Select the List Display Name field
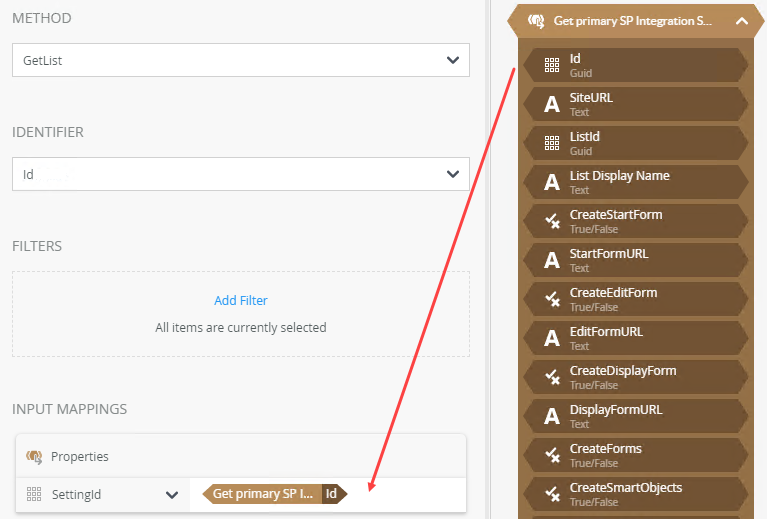Screen dimensions: 767x519 pyautogui.click(x=636, y=182)
